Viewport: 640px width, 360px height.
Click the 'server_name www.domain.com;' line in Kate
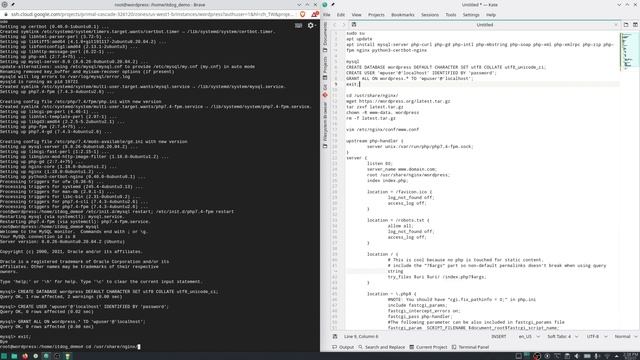(x=402, y=169)
